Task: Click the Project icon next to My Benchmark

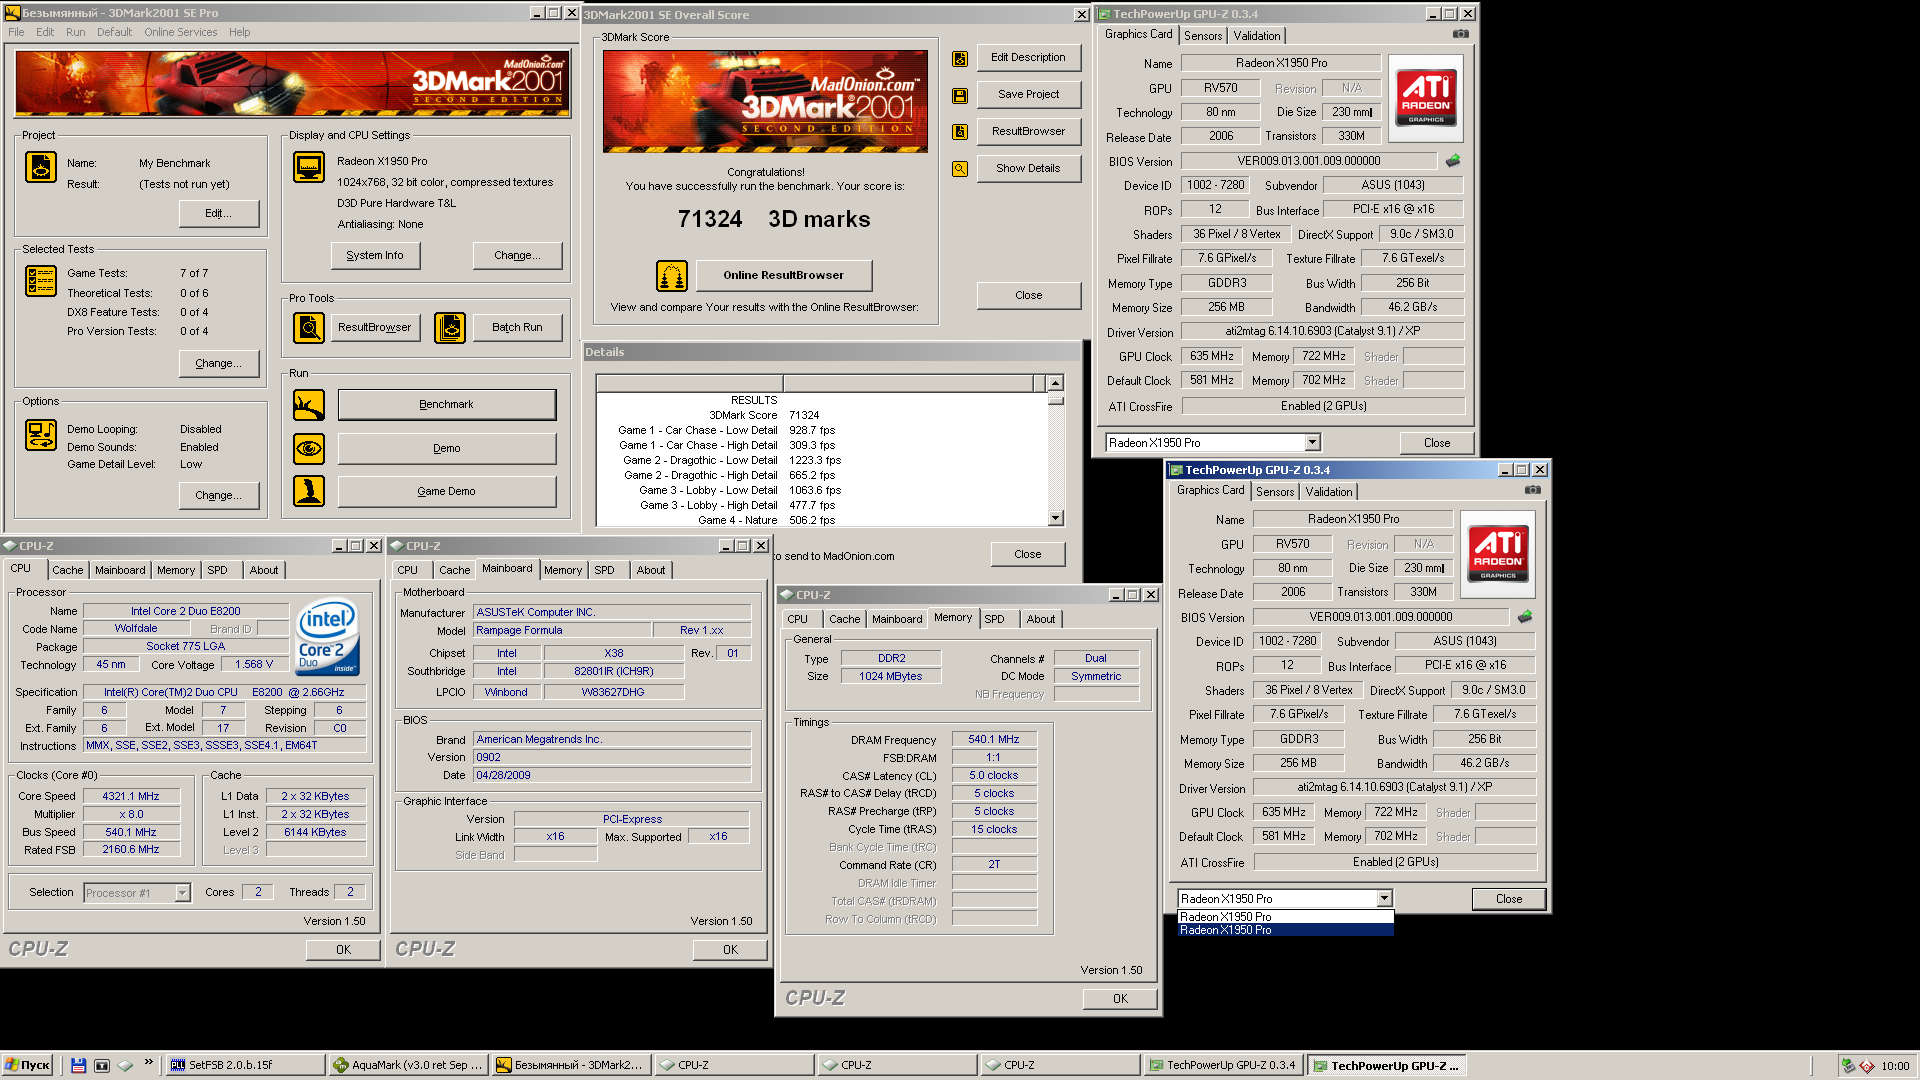Action: 41,167
